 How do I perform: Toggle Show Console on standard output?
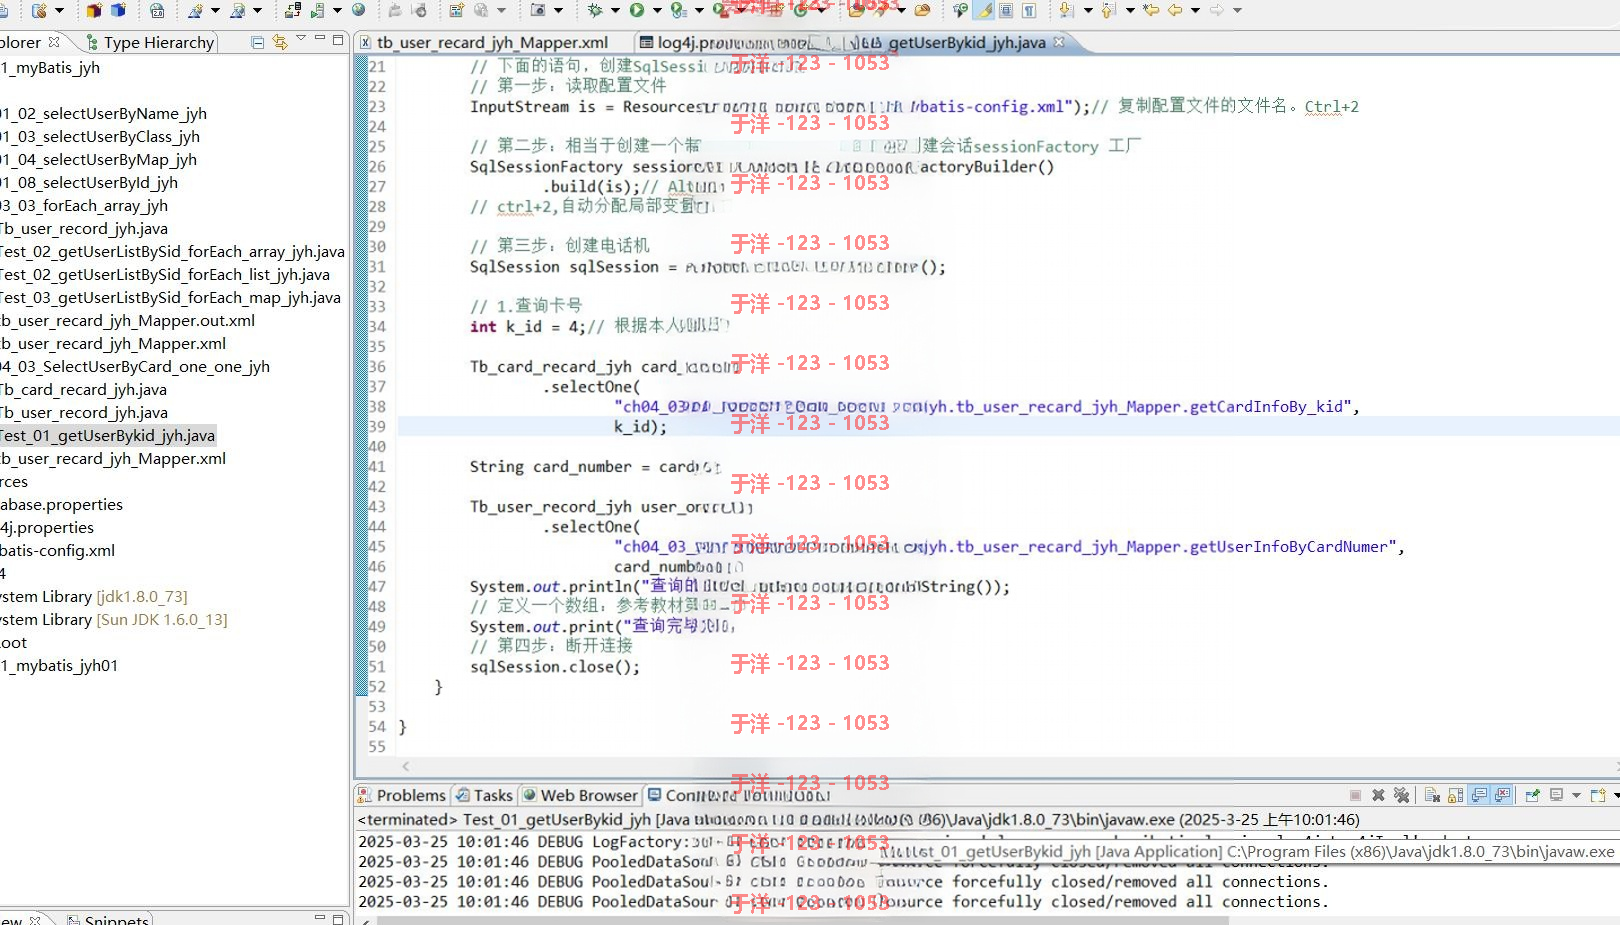tap(1479, 795)
